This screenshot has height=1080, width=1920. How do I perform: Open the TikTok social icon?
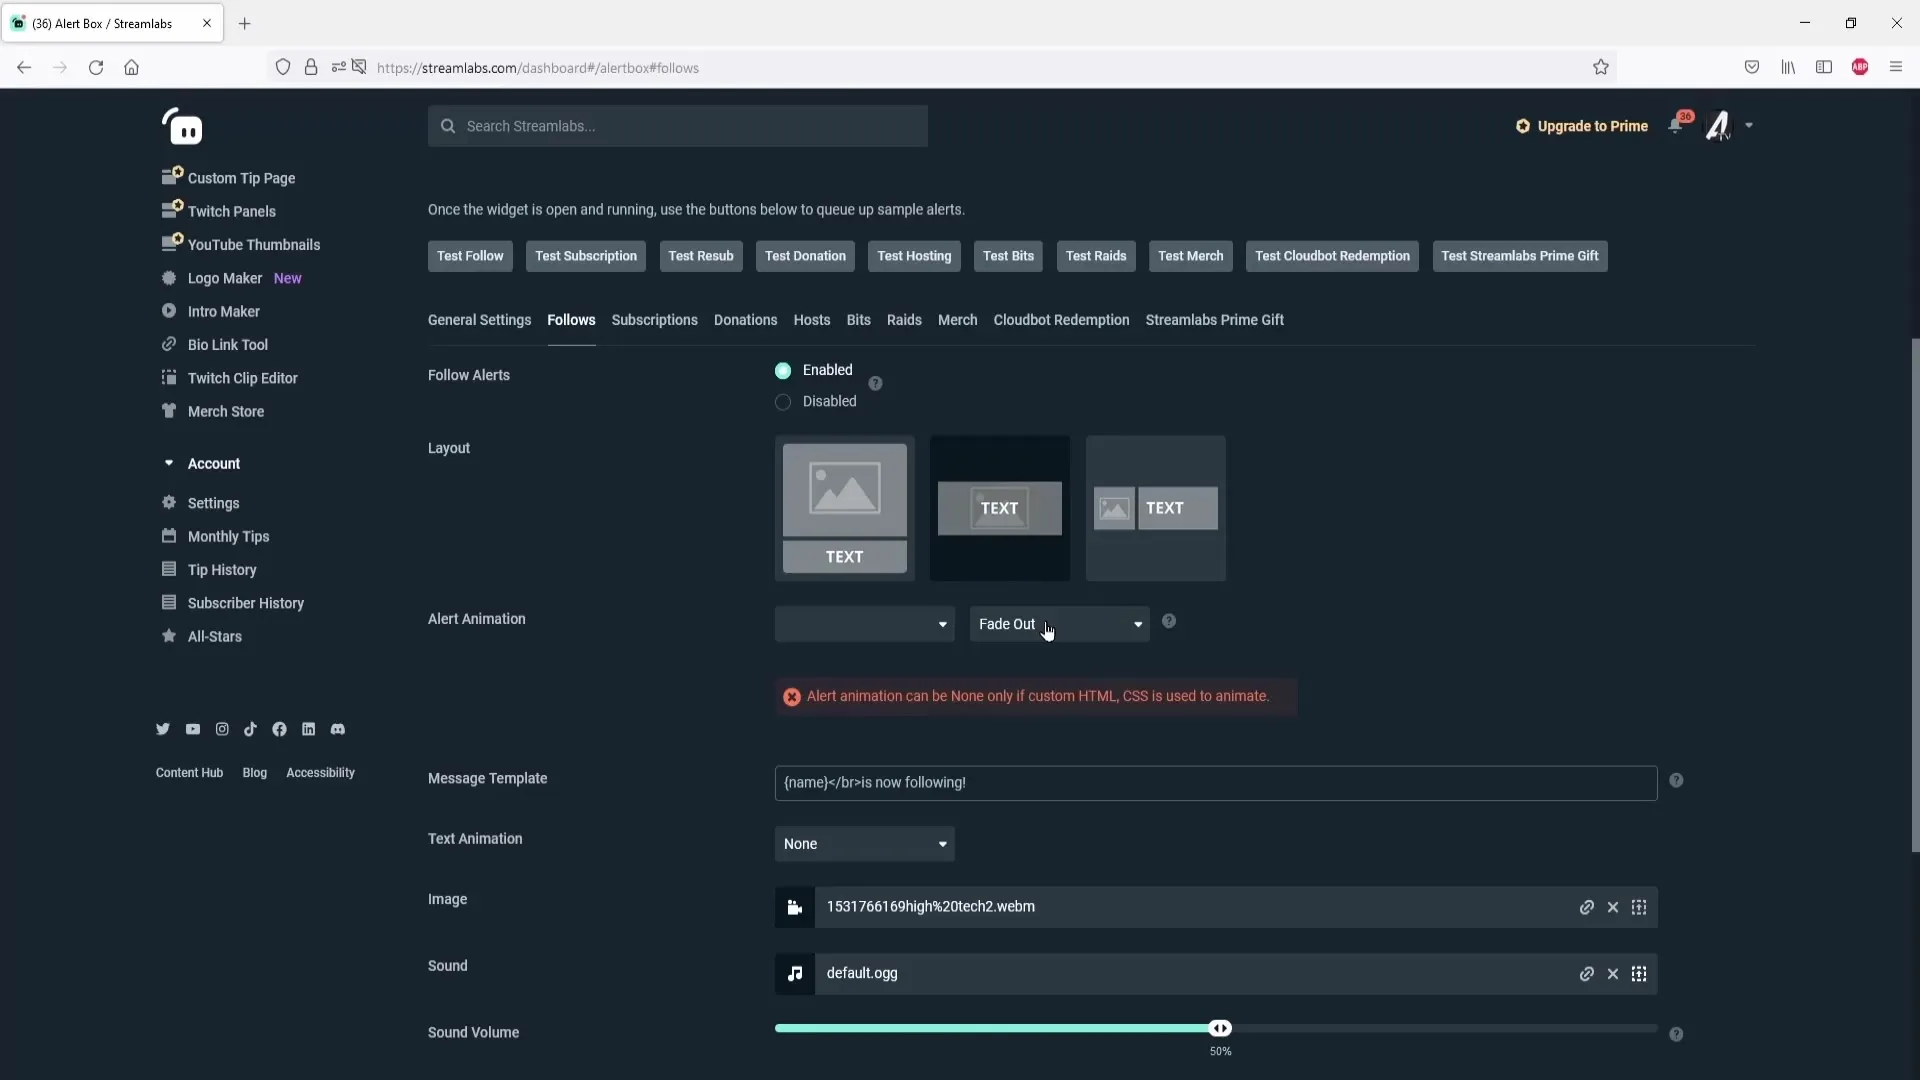250,729
